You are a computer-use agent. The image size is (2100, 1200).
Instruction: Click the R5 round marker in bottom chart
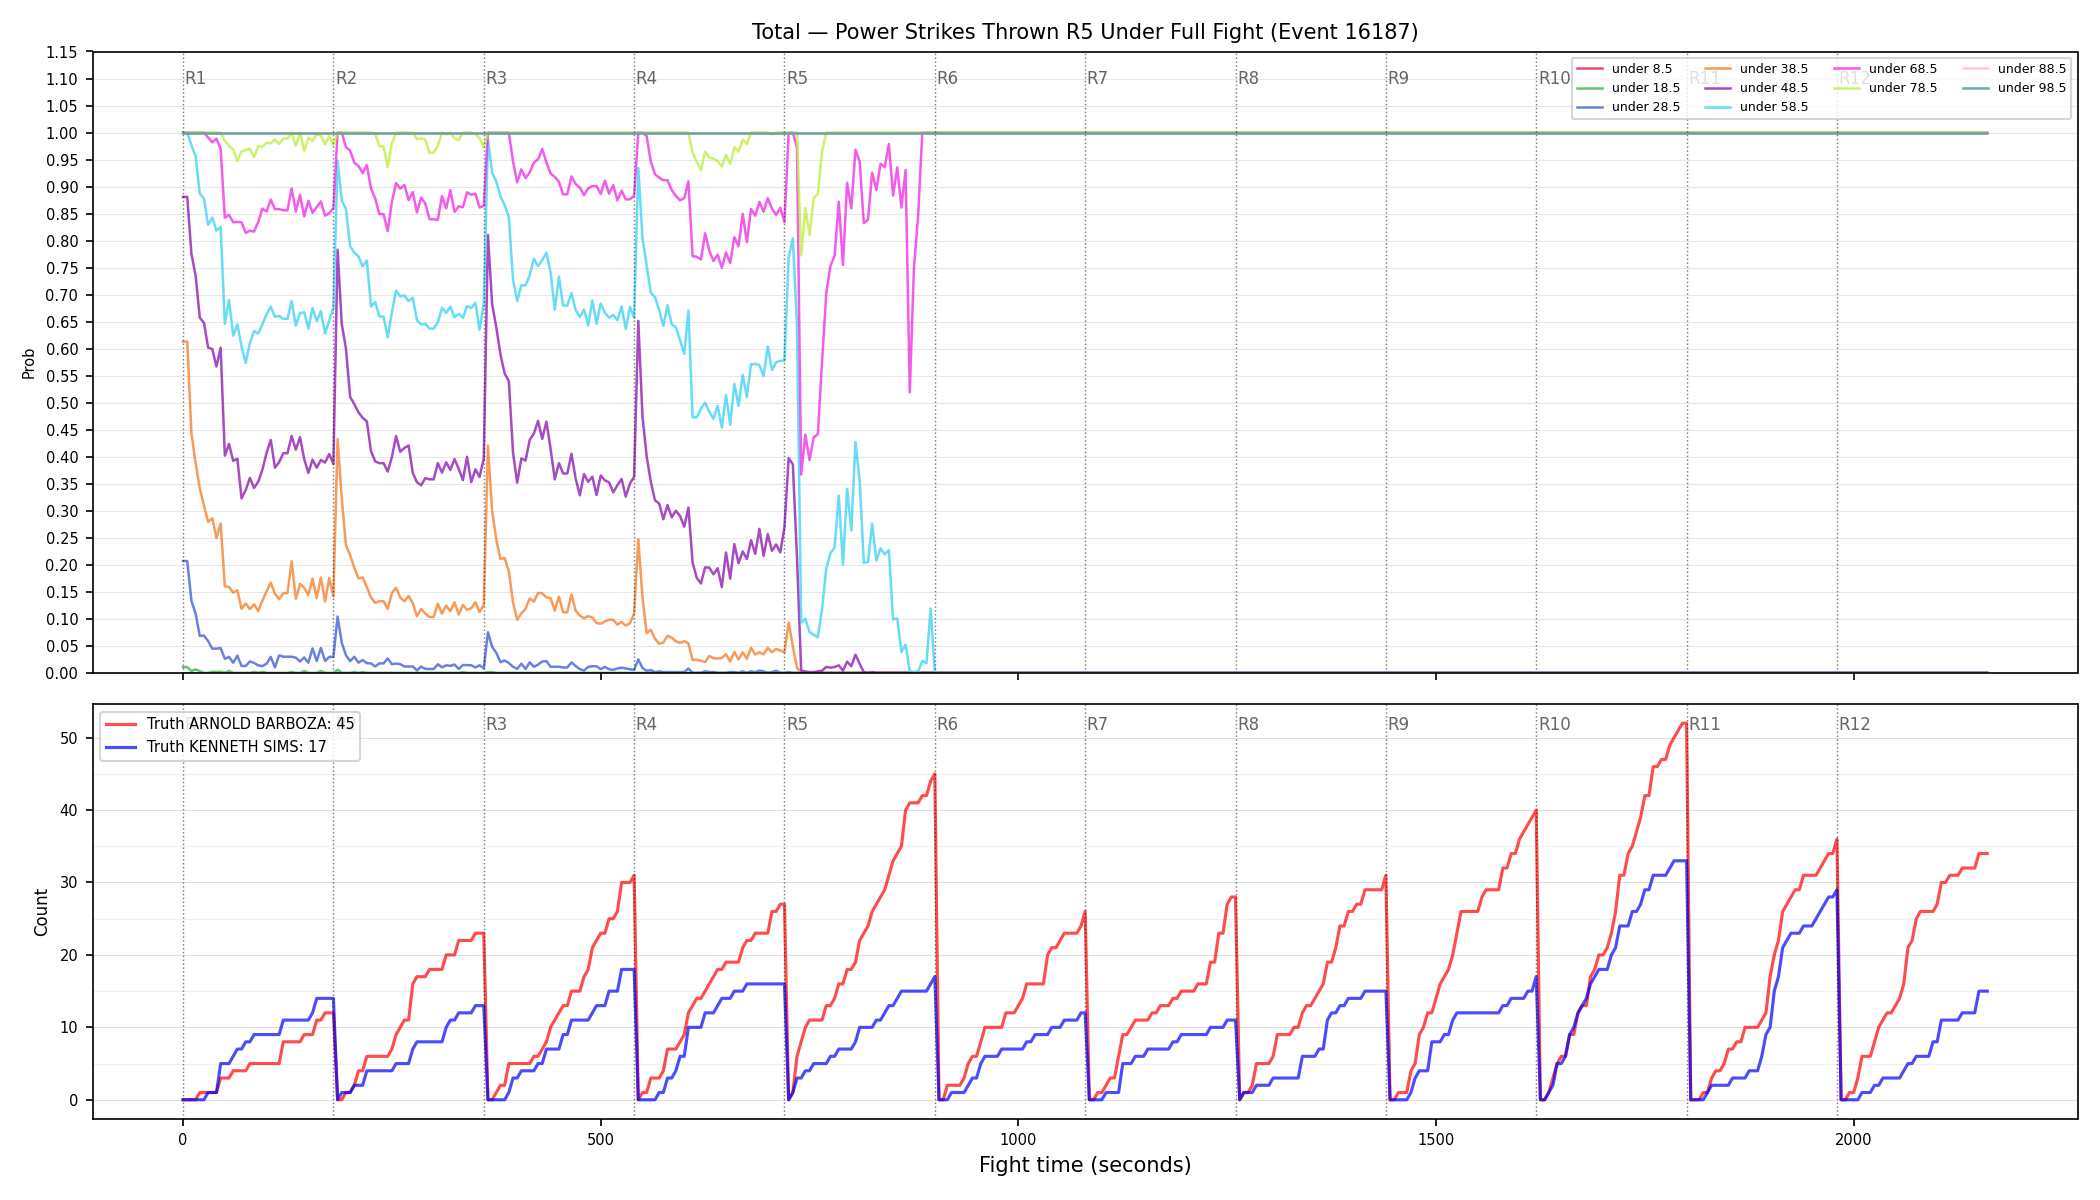click(x=797, y=724)
